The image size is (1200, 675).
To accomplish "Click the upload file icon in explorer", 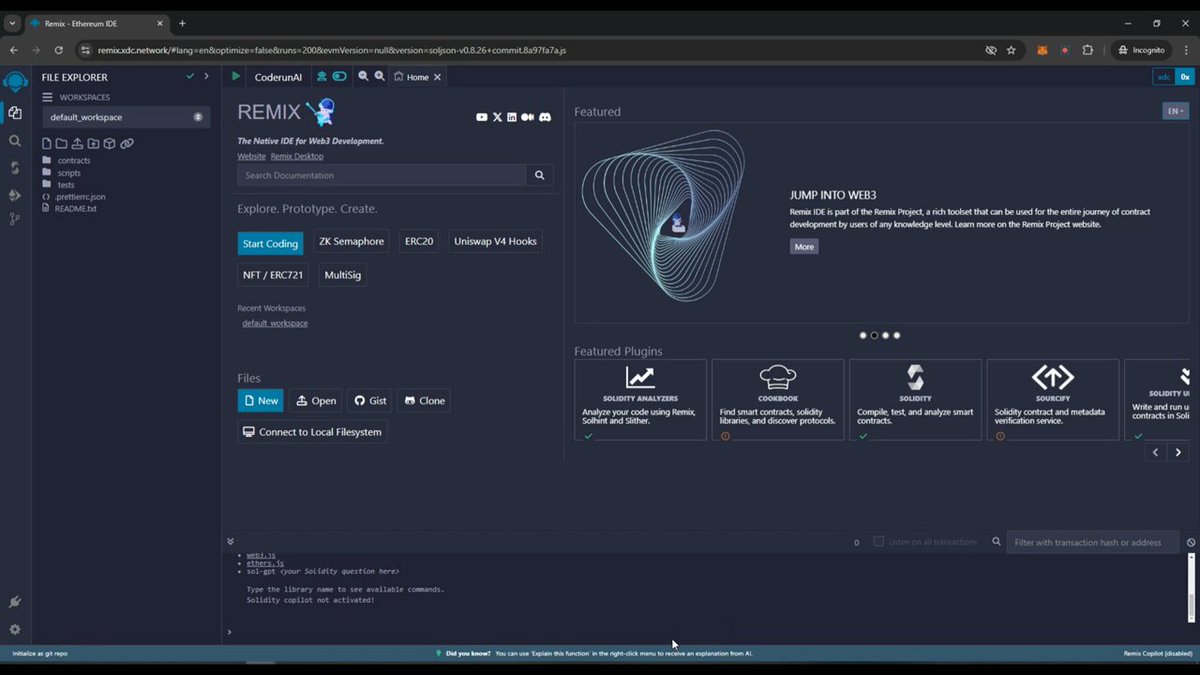I will pyautogui.click(x=77, y=144).
